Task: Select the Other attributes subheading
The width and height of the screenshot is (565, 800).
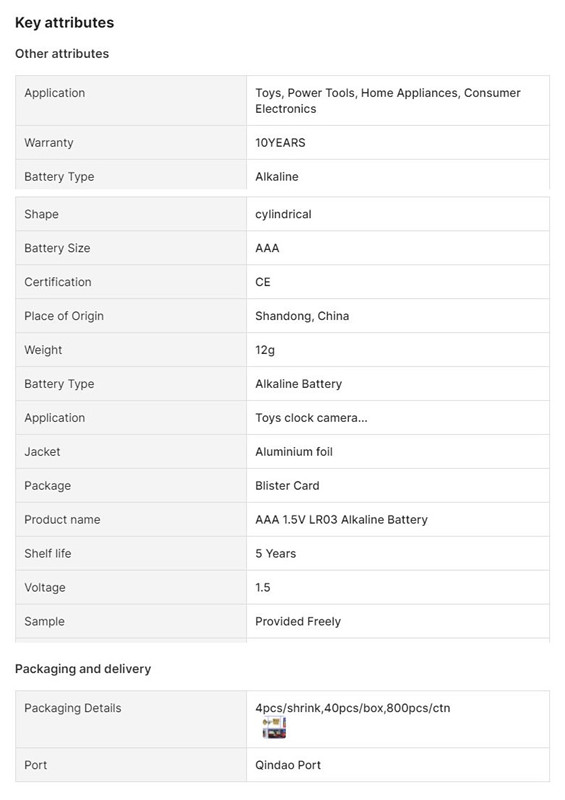Action: click(x=62, y=54)
